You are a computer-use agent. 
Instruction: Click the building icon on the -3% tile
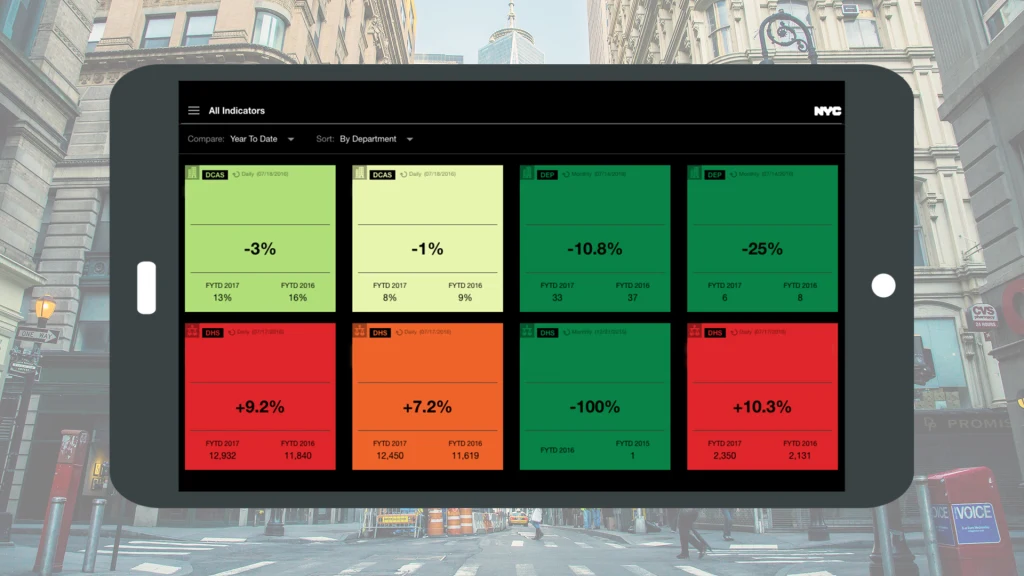(192, 174)
